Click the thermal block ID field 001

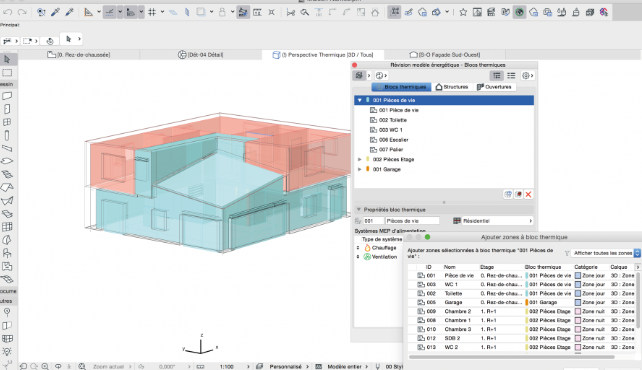(x=373, y=221)
